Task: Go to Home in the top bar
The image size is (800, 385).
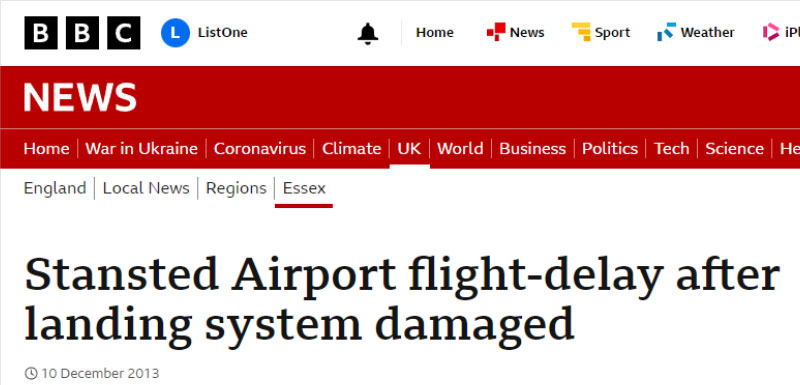Action: click(434, 33)
